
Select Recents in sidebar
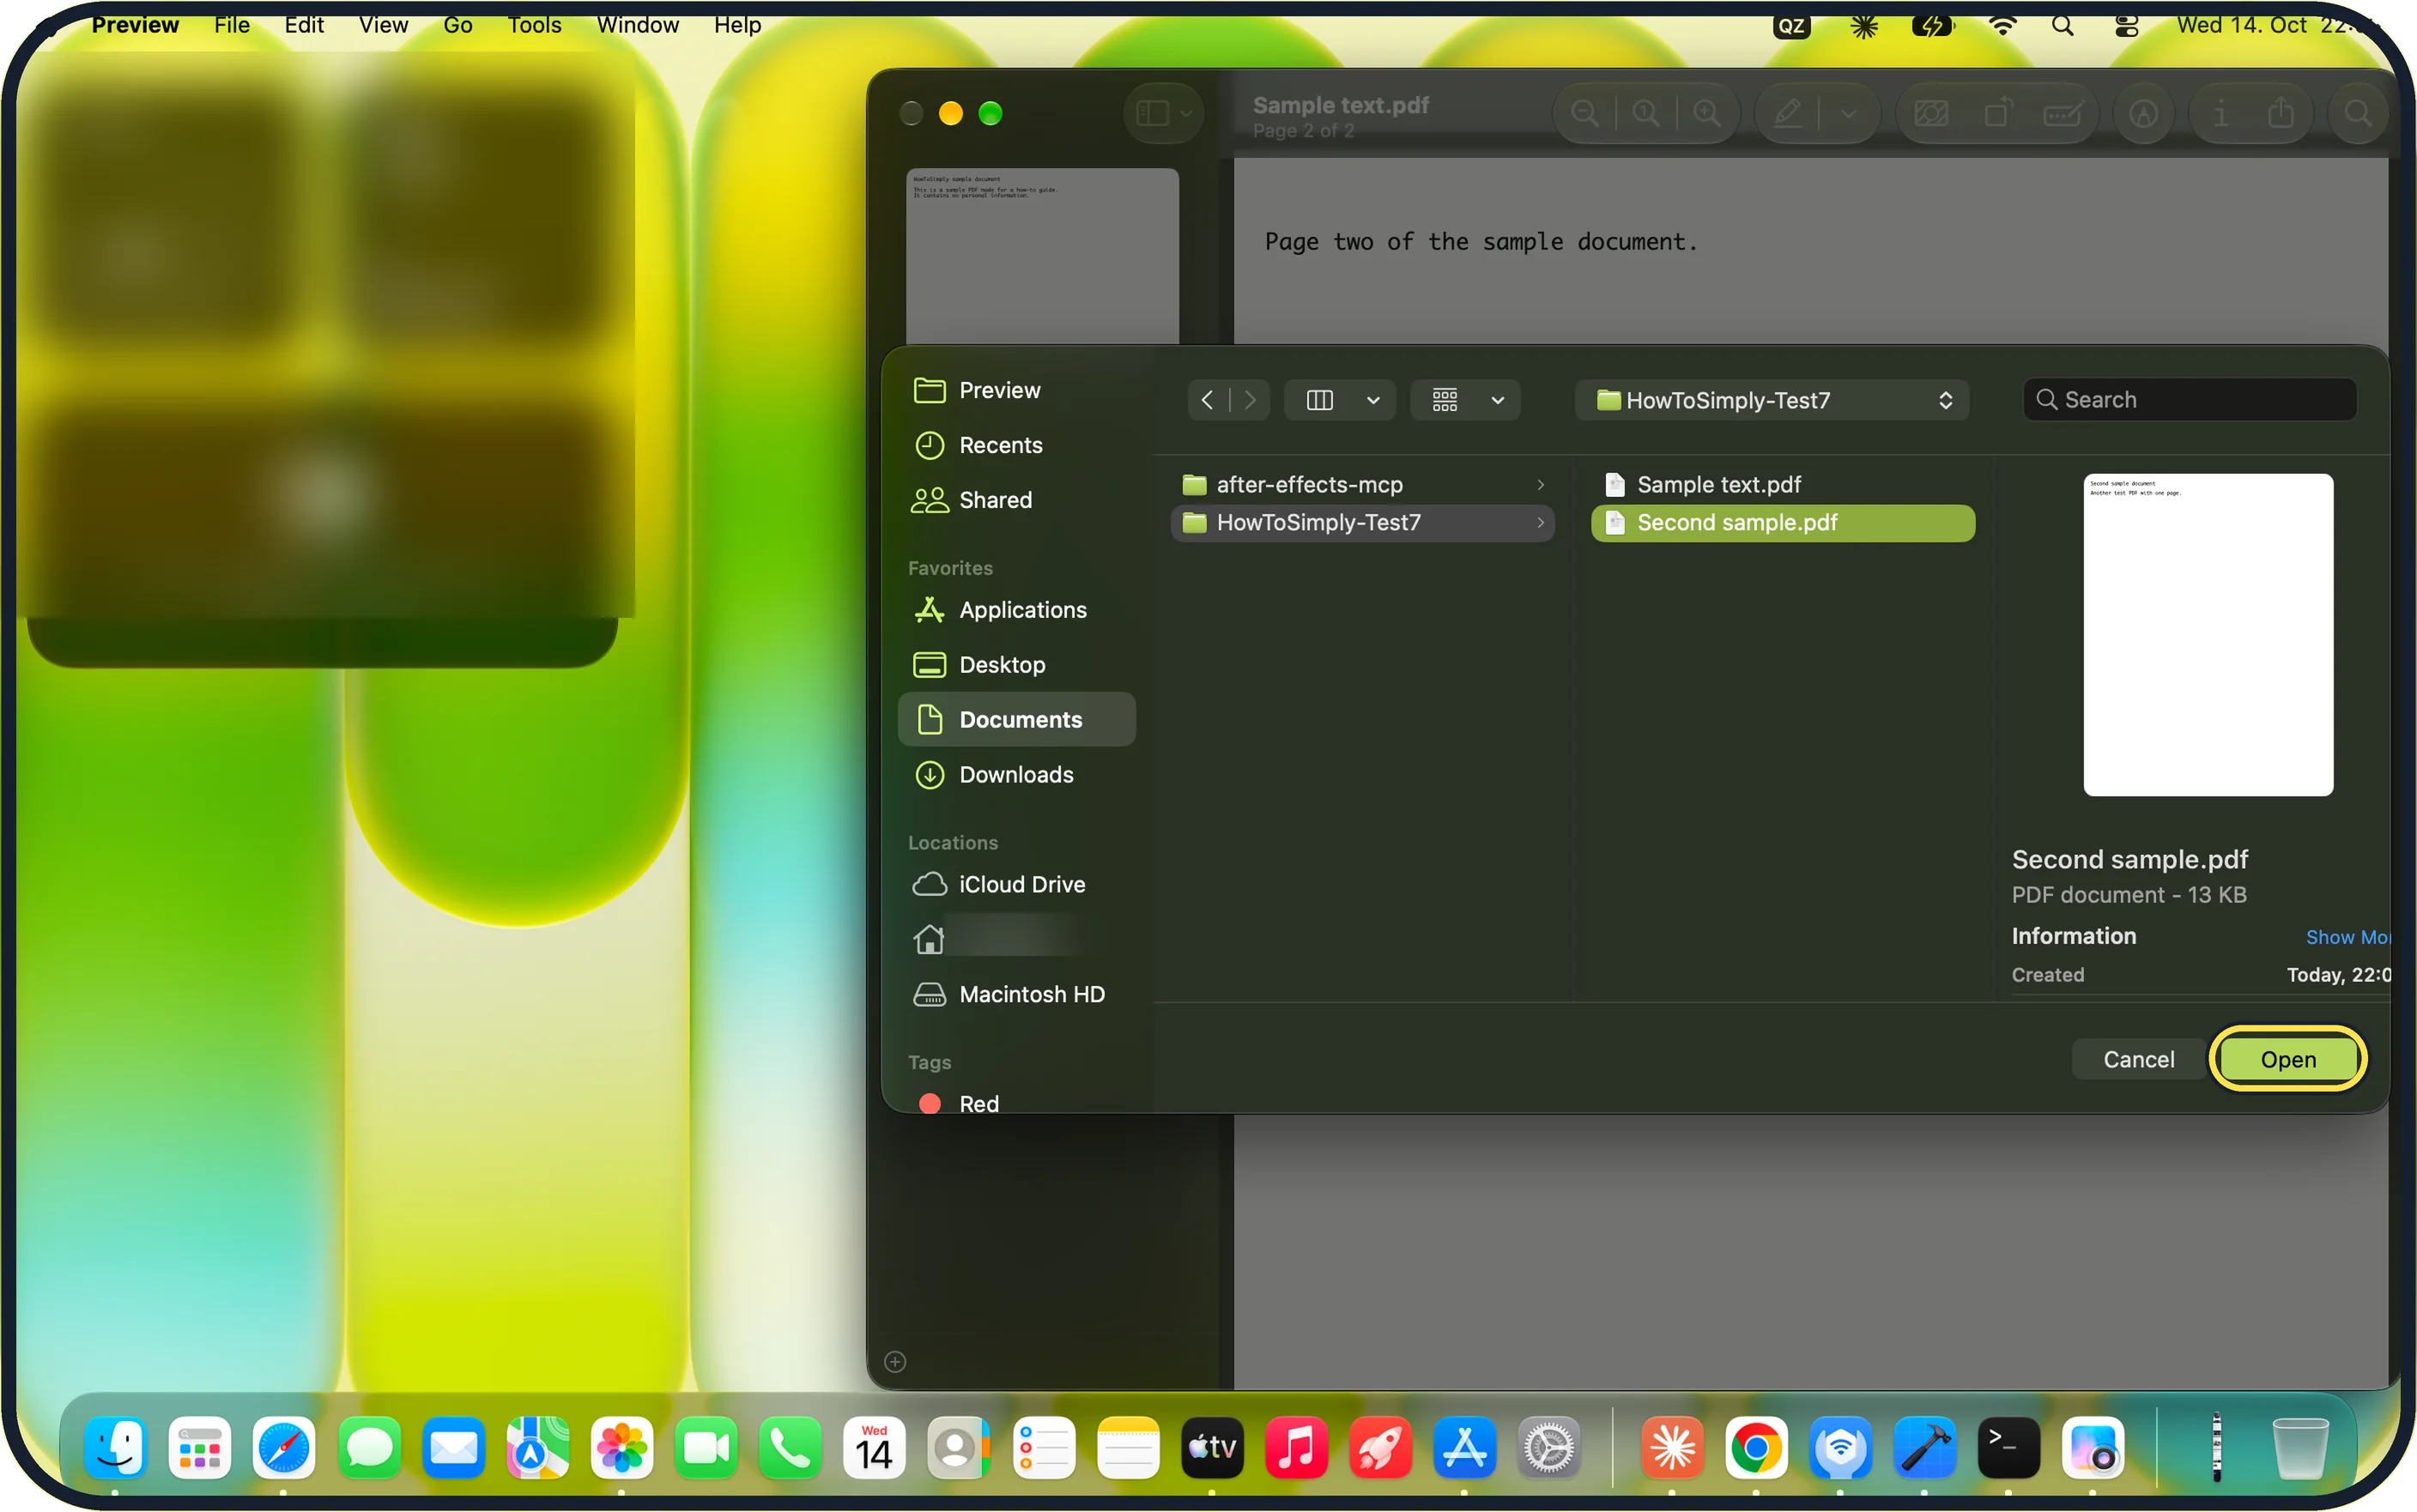pos(1017,445)
